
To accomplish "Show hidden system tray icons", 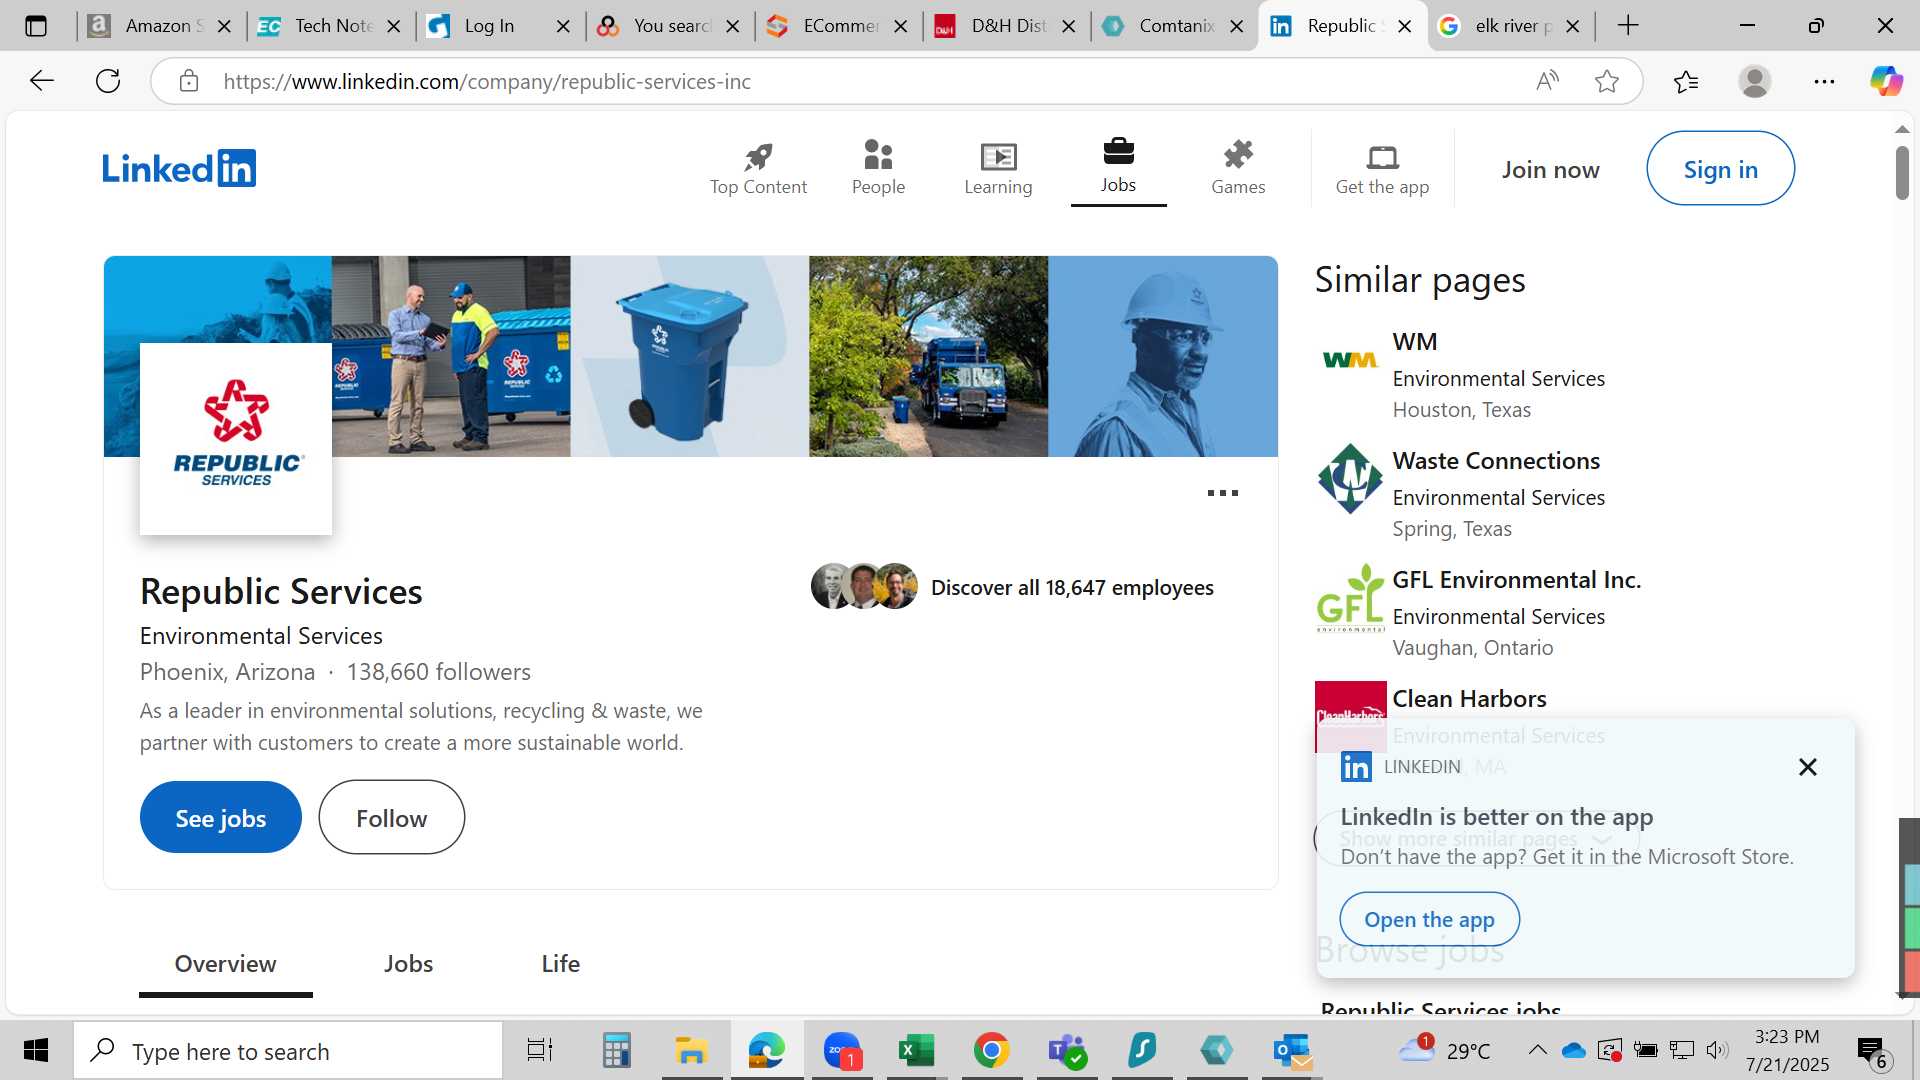I will point(1537,1050).
